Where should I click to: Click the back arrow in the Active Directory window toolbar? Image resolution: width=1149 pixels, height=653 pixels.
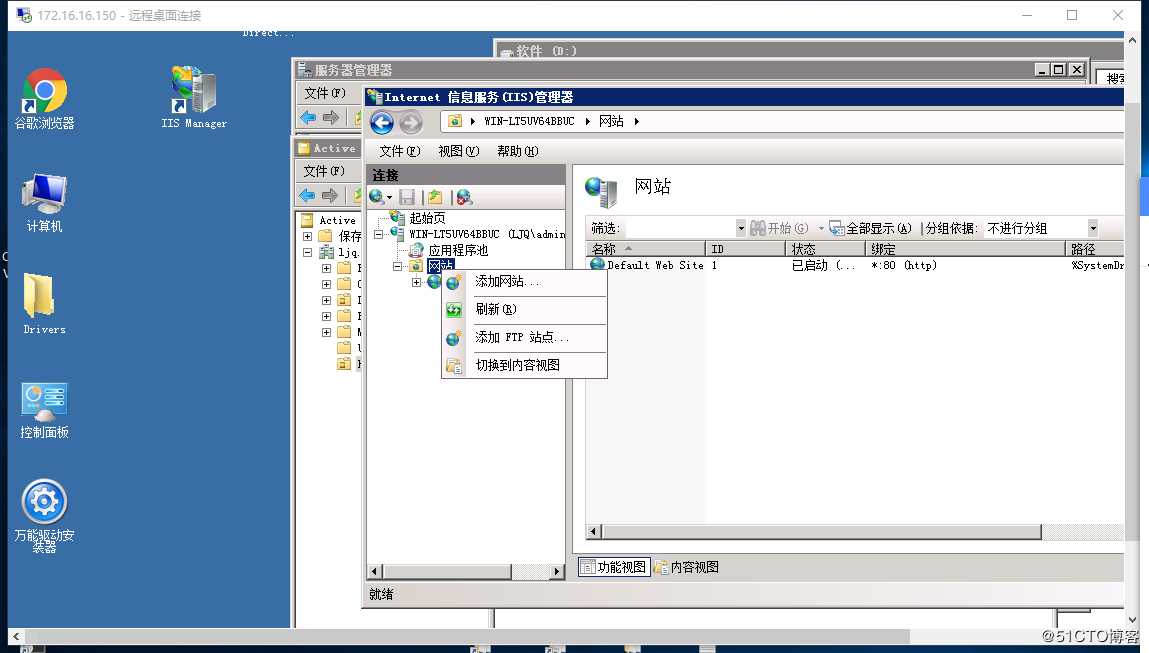tap(307, 195)
